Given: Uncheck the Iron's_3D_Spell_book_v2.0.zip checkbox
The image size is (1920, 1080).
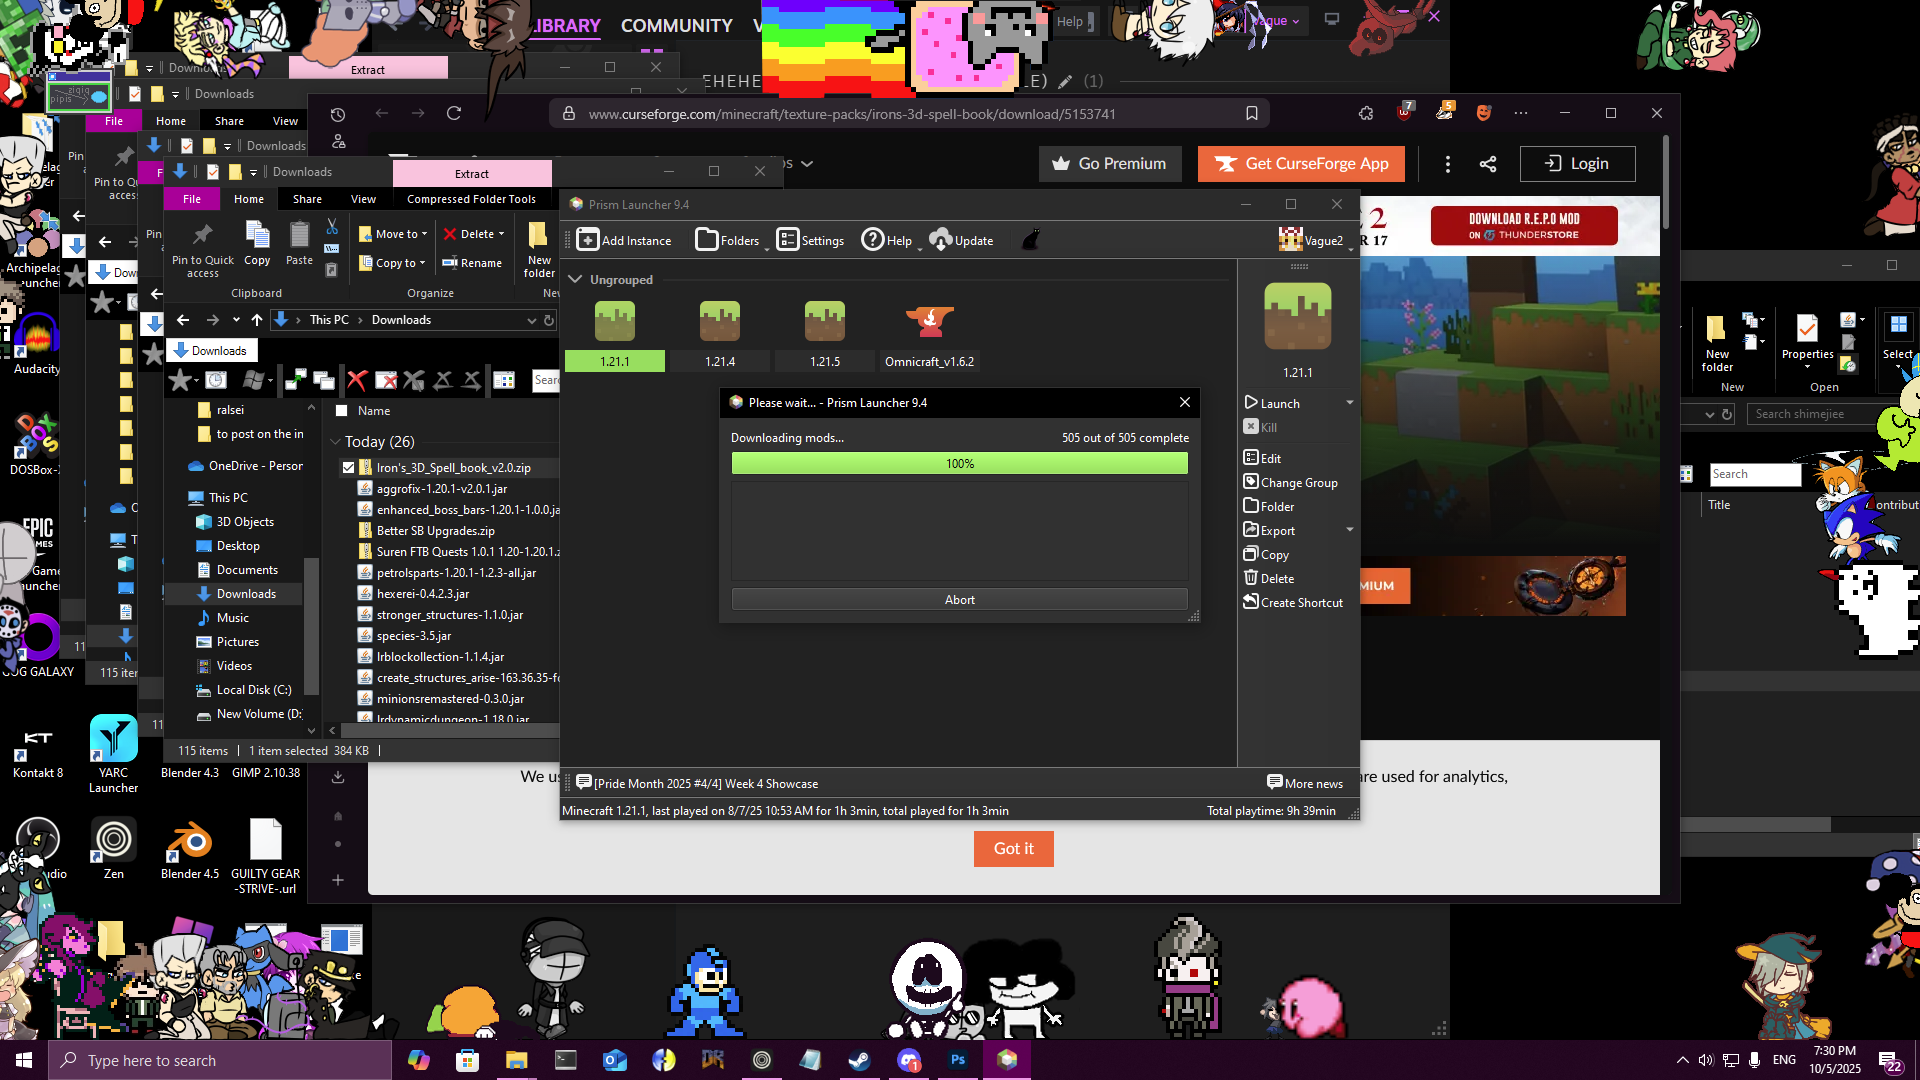Looking at the screenshot, I should pos(348,467).
